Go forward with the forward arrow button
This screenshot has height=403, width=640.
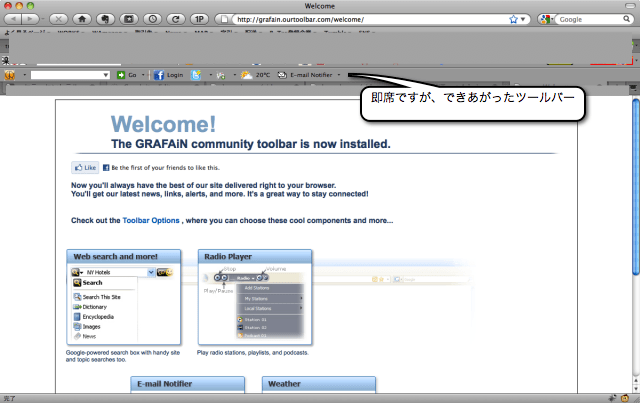click(30, 19)
